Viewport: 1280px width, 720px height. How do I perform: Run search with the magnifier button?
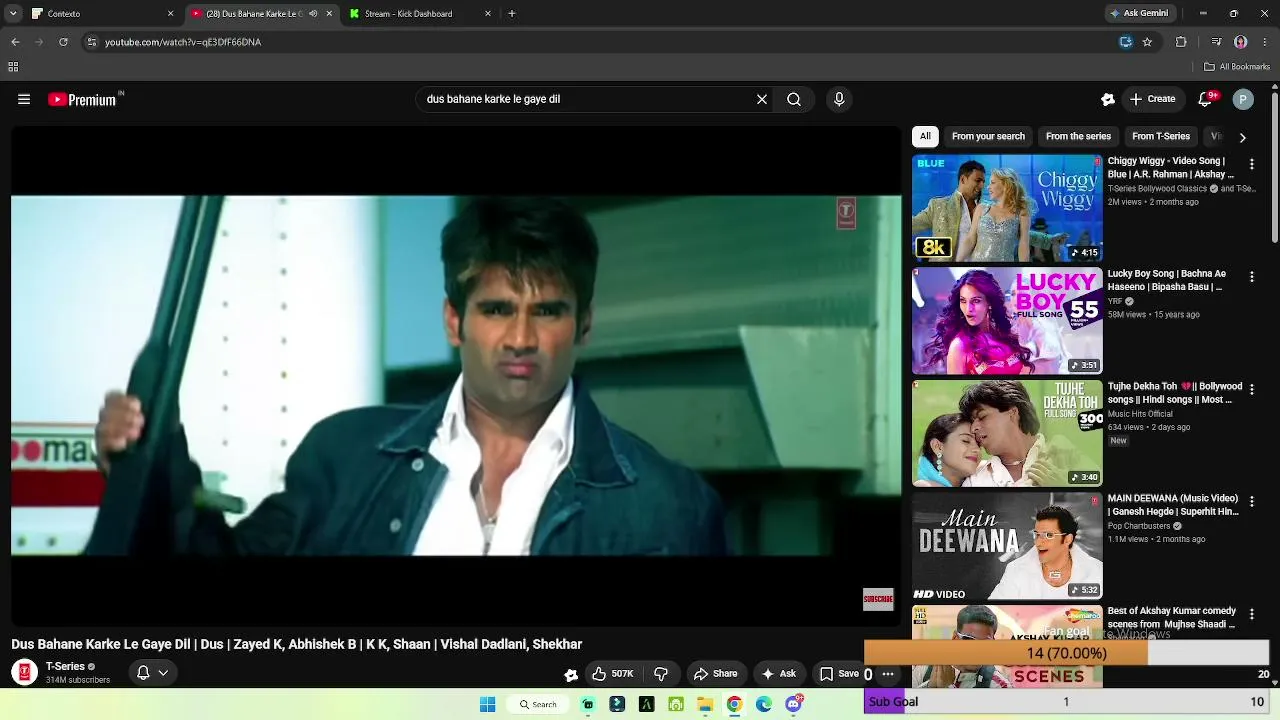tap(794, 99)
